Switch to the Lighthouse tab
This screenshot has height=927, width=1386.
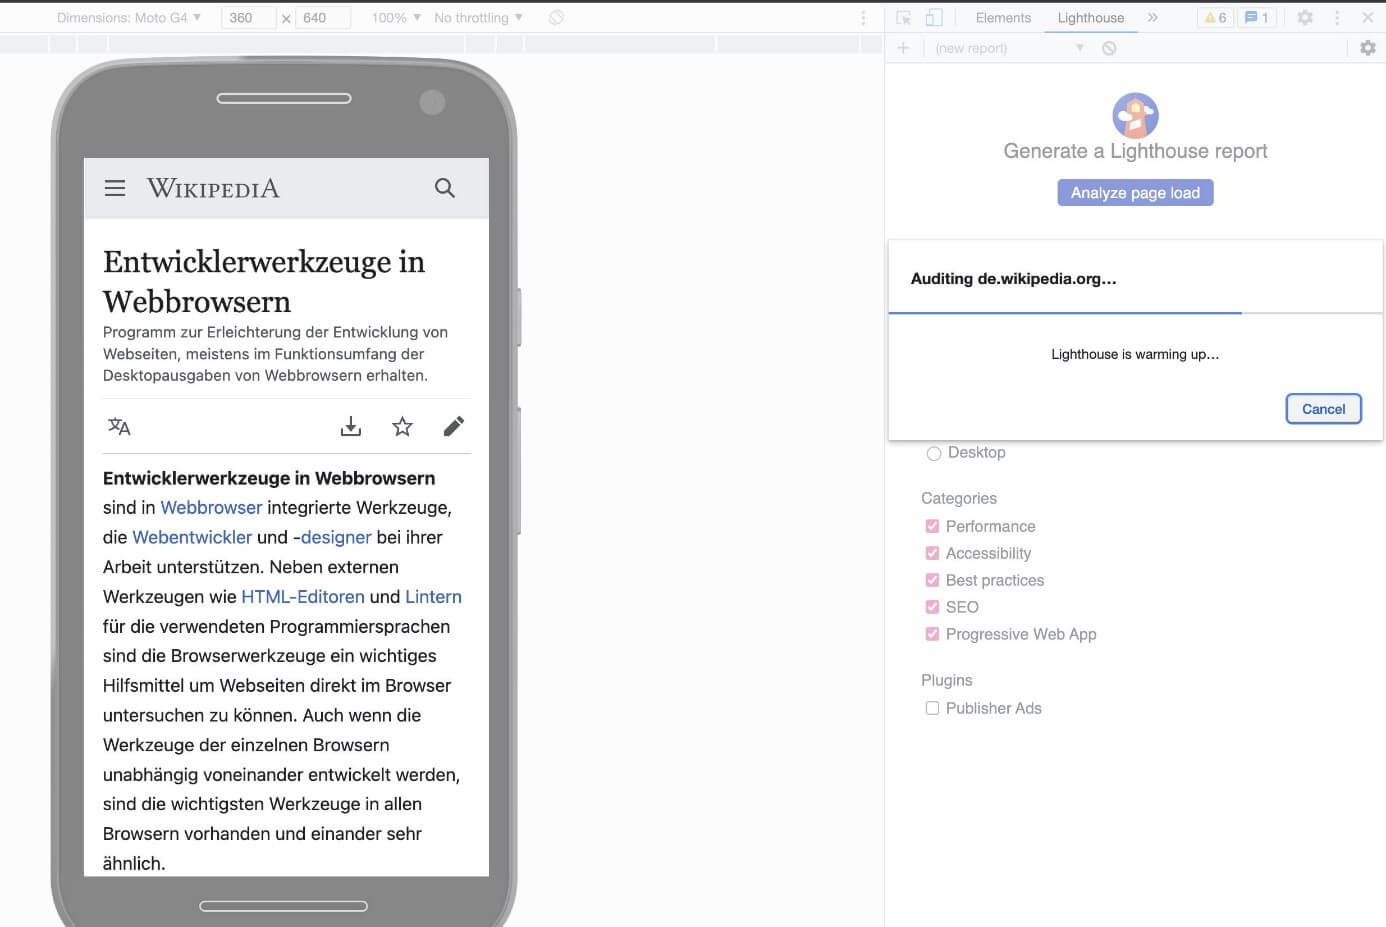point(1091,18)
